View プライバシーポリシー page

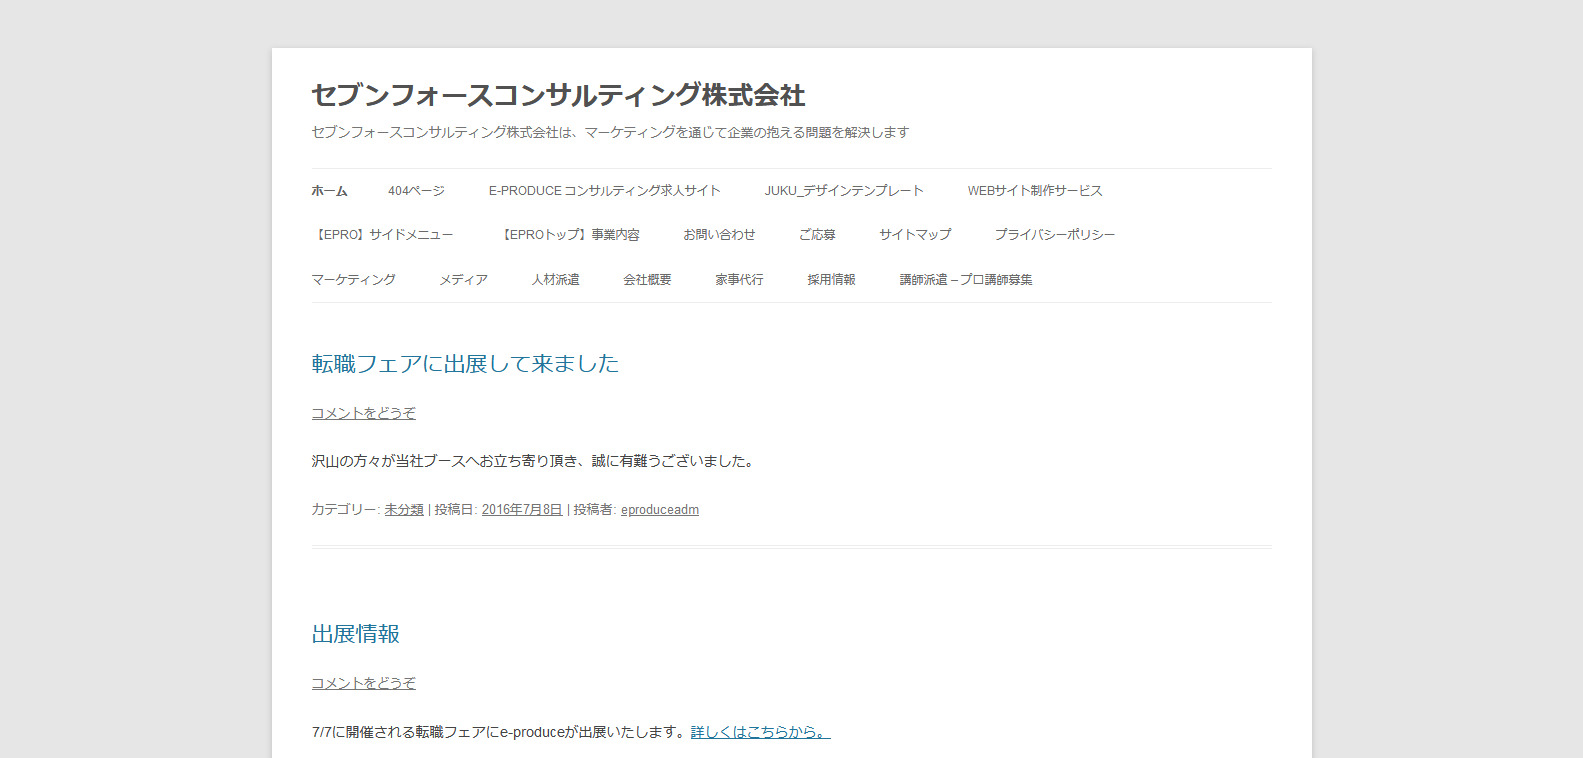pos(1054,235)
